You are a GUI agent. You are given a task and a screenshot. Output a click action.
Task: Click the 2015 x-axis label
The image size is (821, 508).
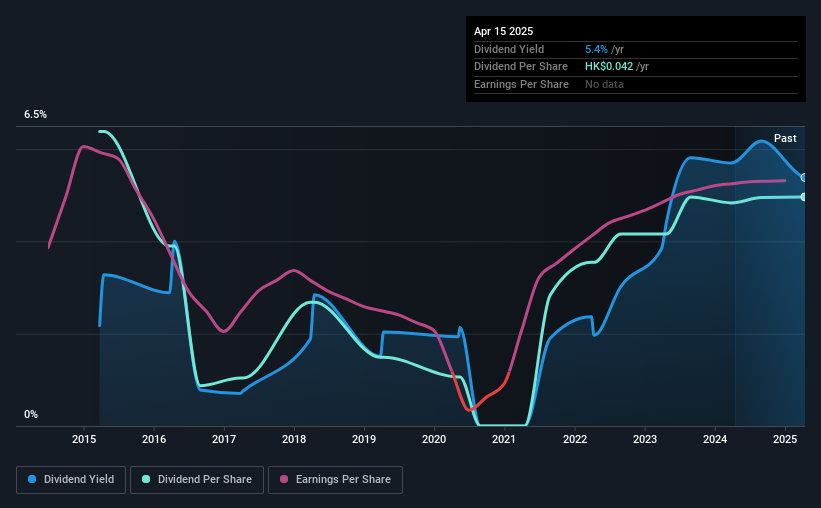click(84, 439)
